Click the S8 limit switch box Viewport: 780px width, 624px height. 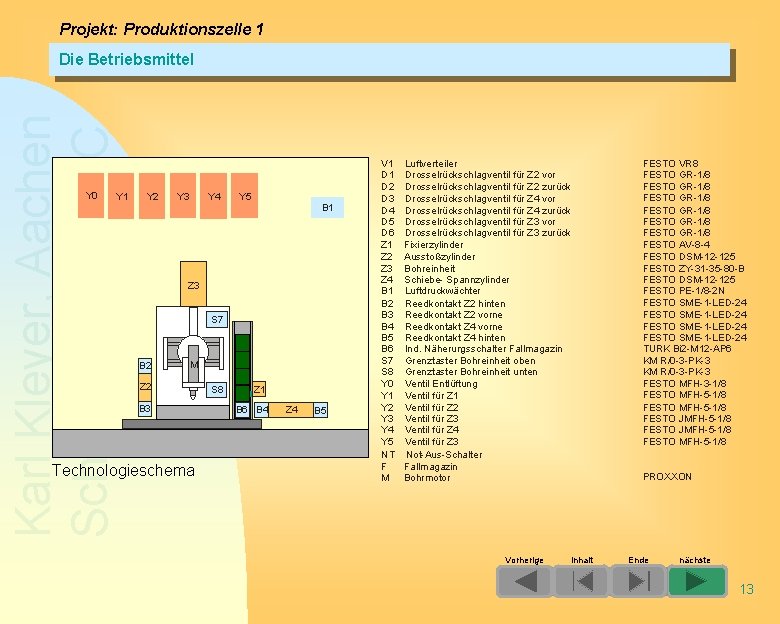[x=217, y=389]
